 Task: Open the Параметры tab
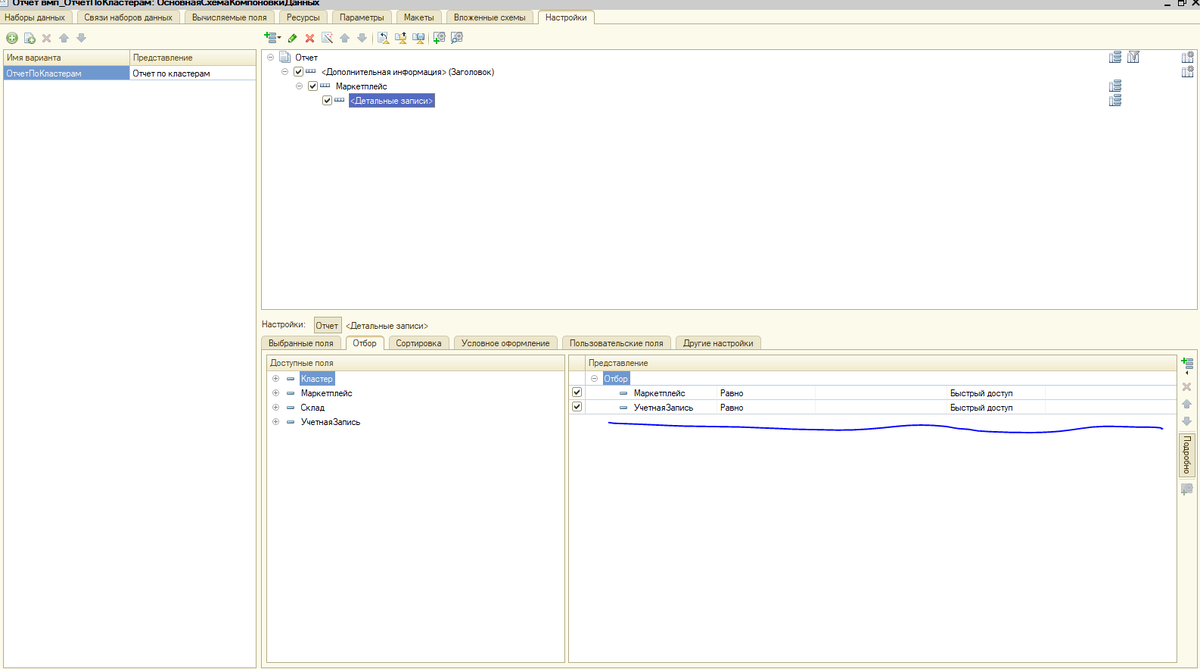361,18
